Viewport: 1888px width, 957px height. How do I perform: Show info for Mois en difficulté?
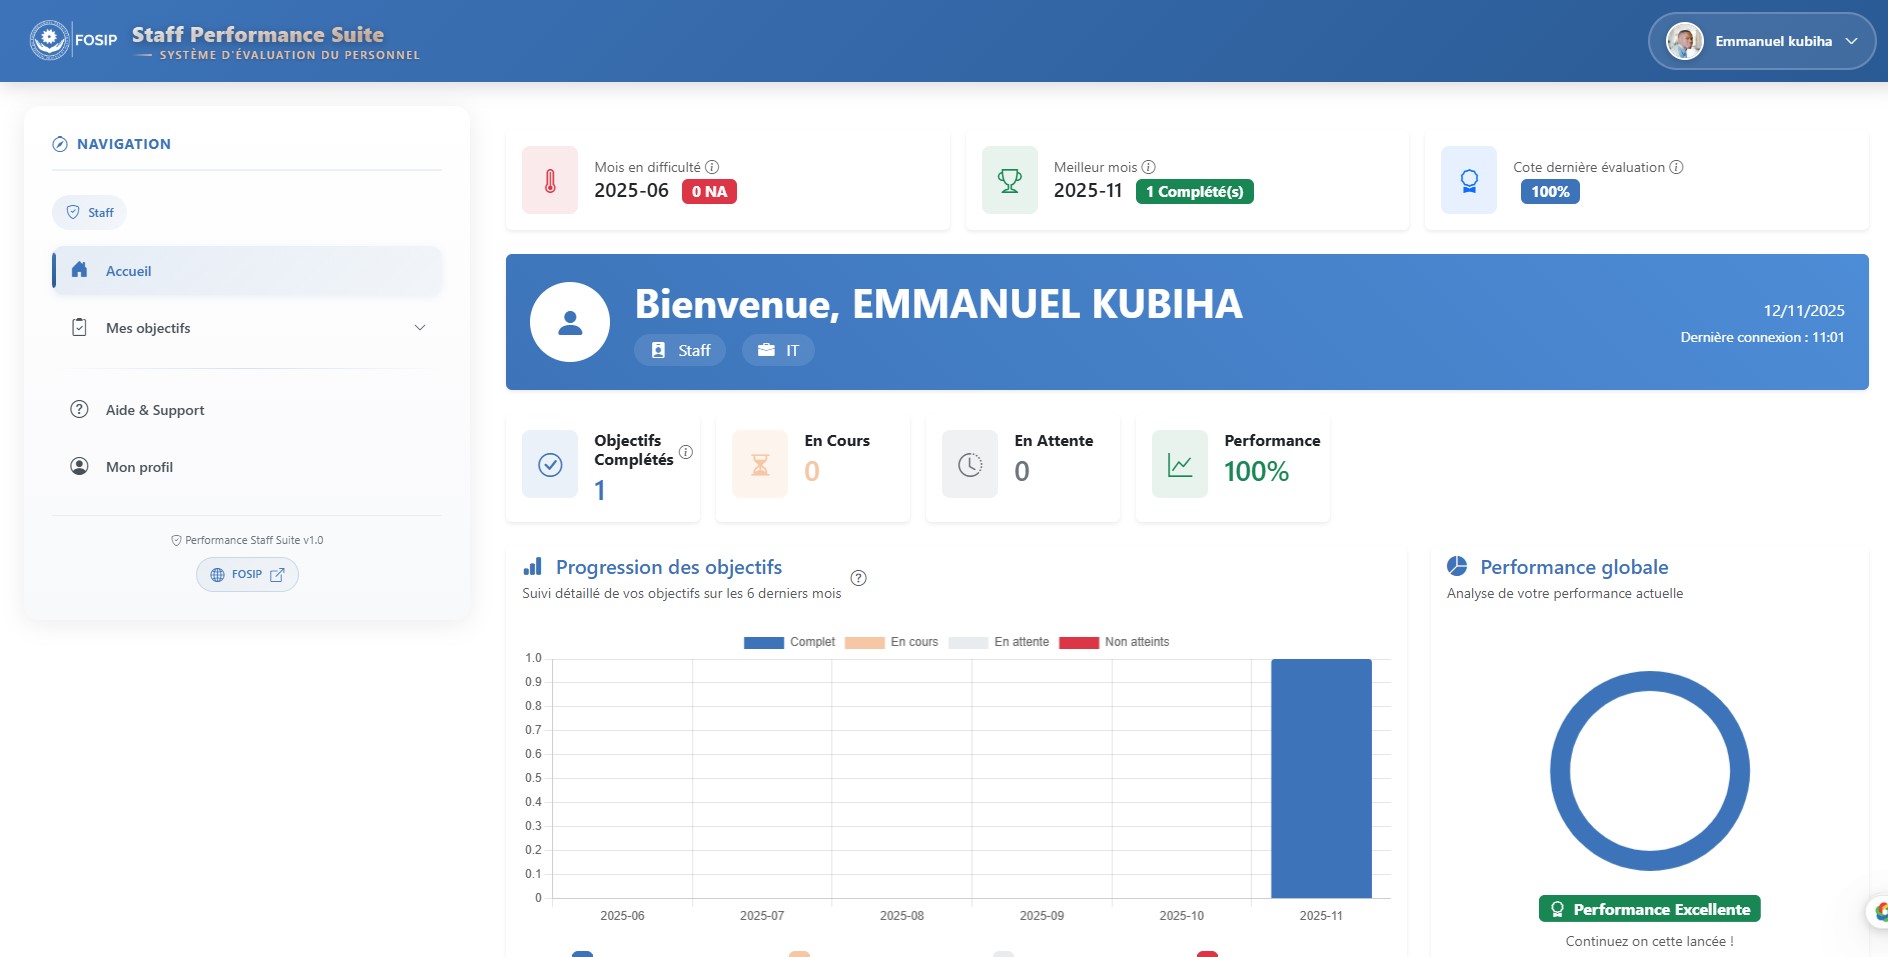click(712, 167)
